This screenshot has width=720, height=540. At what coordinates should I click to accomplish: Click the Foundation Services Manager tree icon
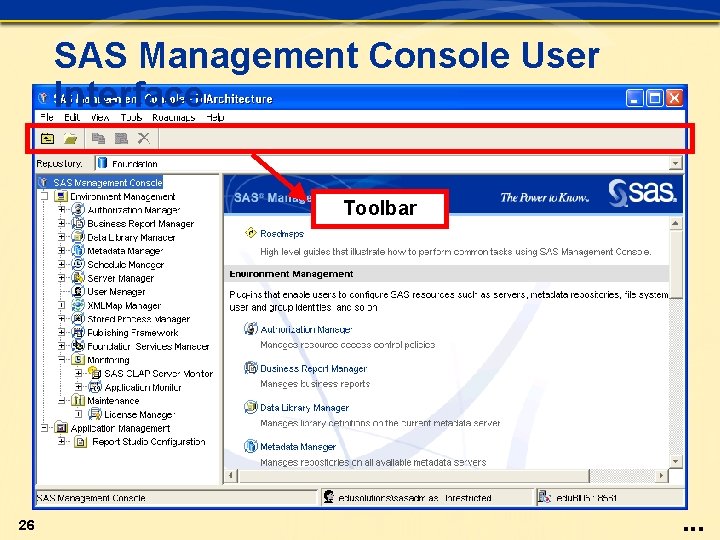click(78, 346)
